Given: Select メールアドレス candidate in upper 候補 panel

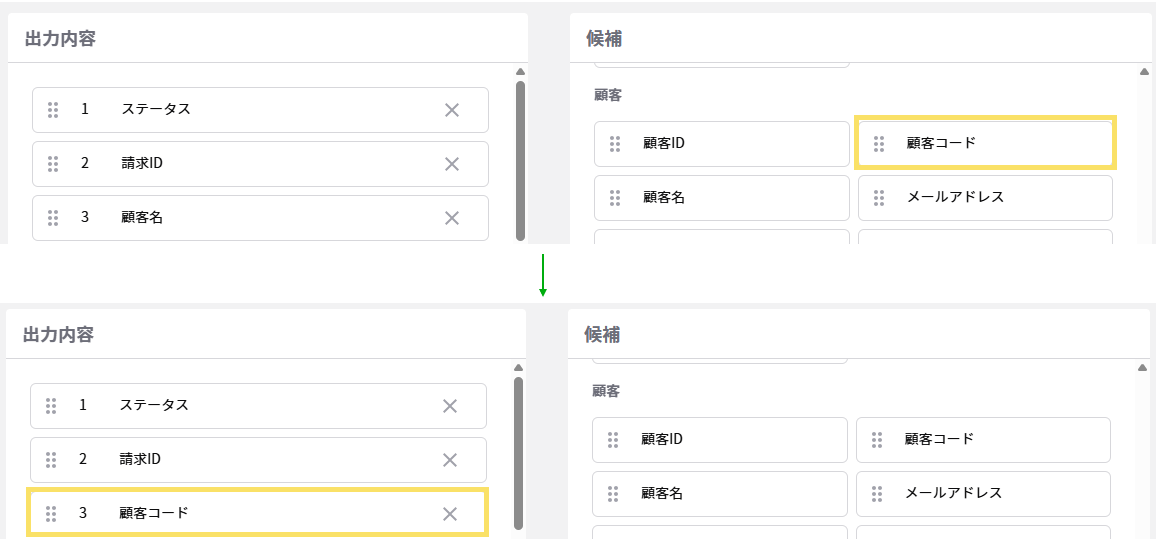Looking at the screenshot, I should tap(985, 198).
